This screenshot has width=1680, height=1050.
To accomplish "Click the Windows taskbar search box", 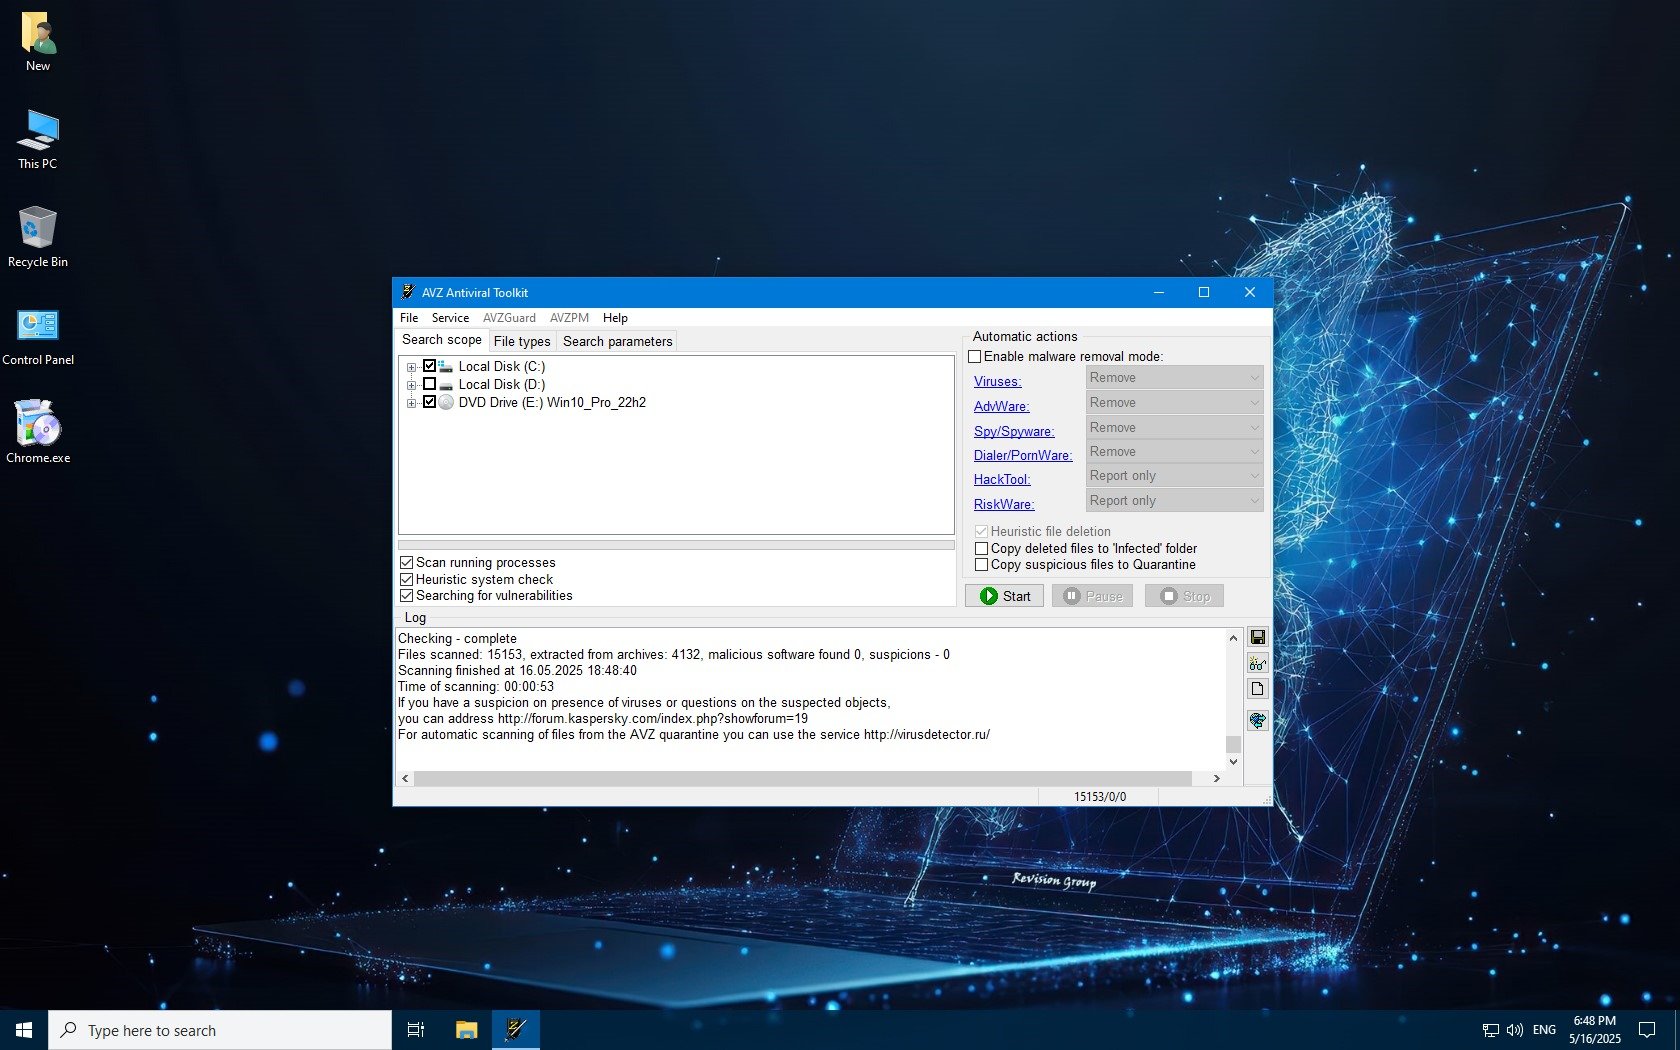I will (x=220, y=1030).
